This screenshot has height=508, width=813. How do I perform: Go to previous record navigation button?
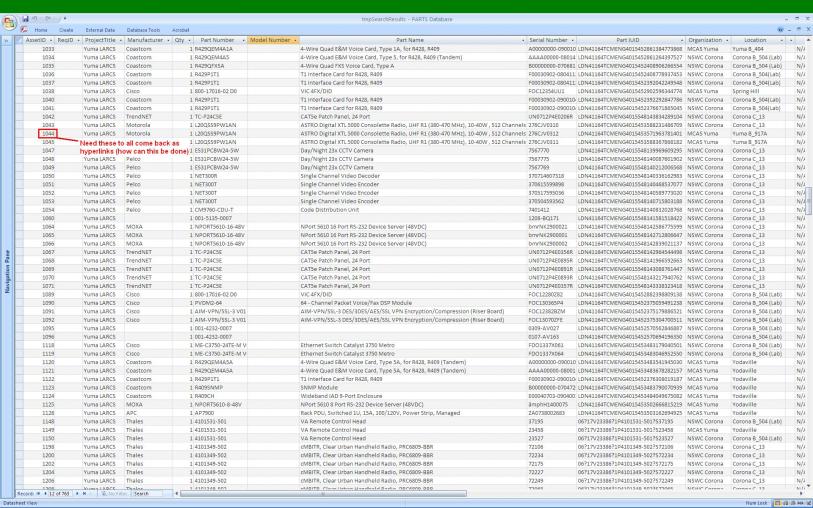click(45, 493)
